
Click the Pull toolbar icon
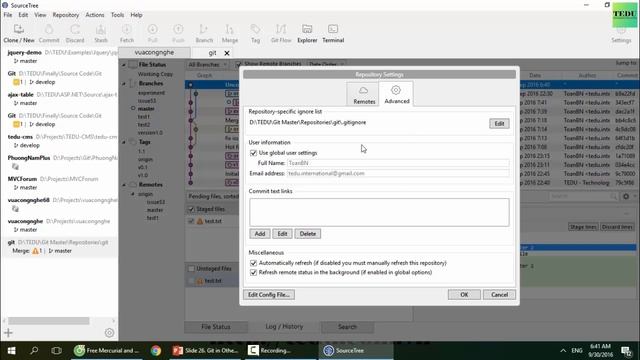tap(152, 33)
